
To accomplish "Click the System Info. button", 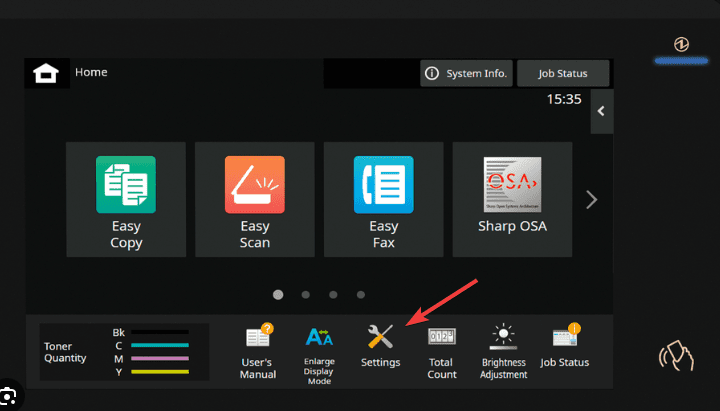I will (x=466, y=73).
